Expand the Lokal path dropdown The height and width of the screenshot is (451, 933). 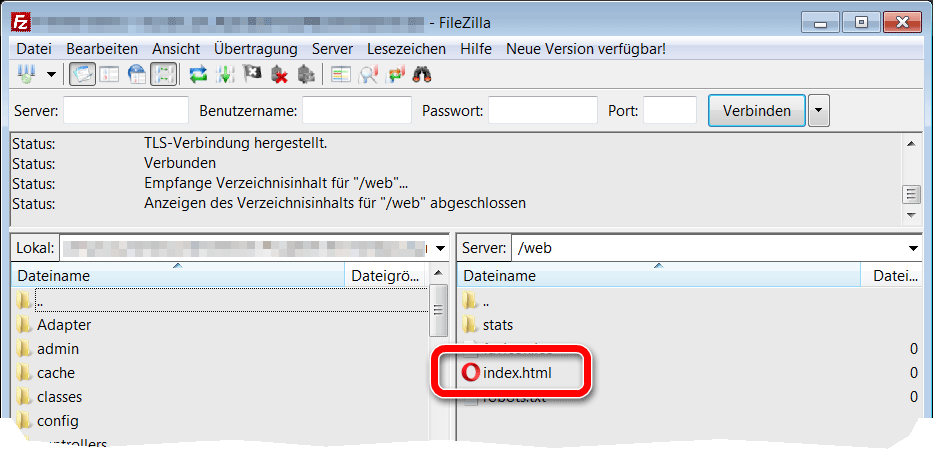click(440, 248)
